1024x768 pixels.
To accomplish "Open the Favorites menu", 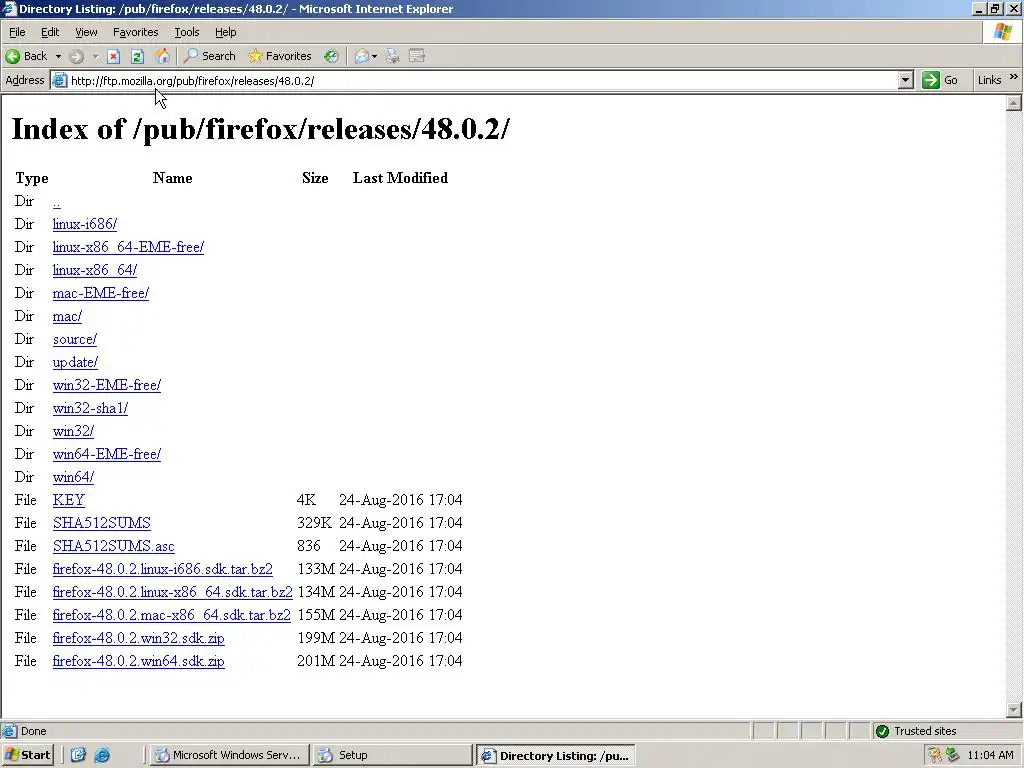I will point(135,32).
